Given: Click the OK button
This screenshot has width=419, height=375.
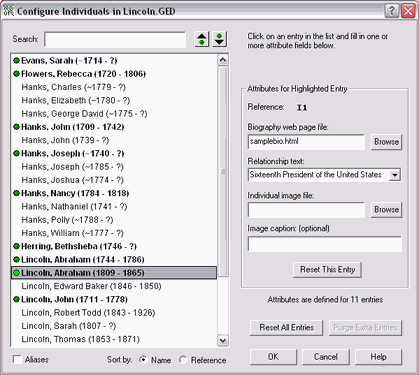Looking at the screenshot, I should click(273, 357).
